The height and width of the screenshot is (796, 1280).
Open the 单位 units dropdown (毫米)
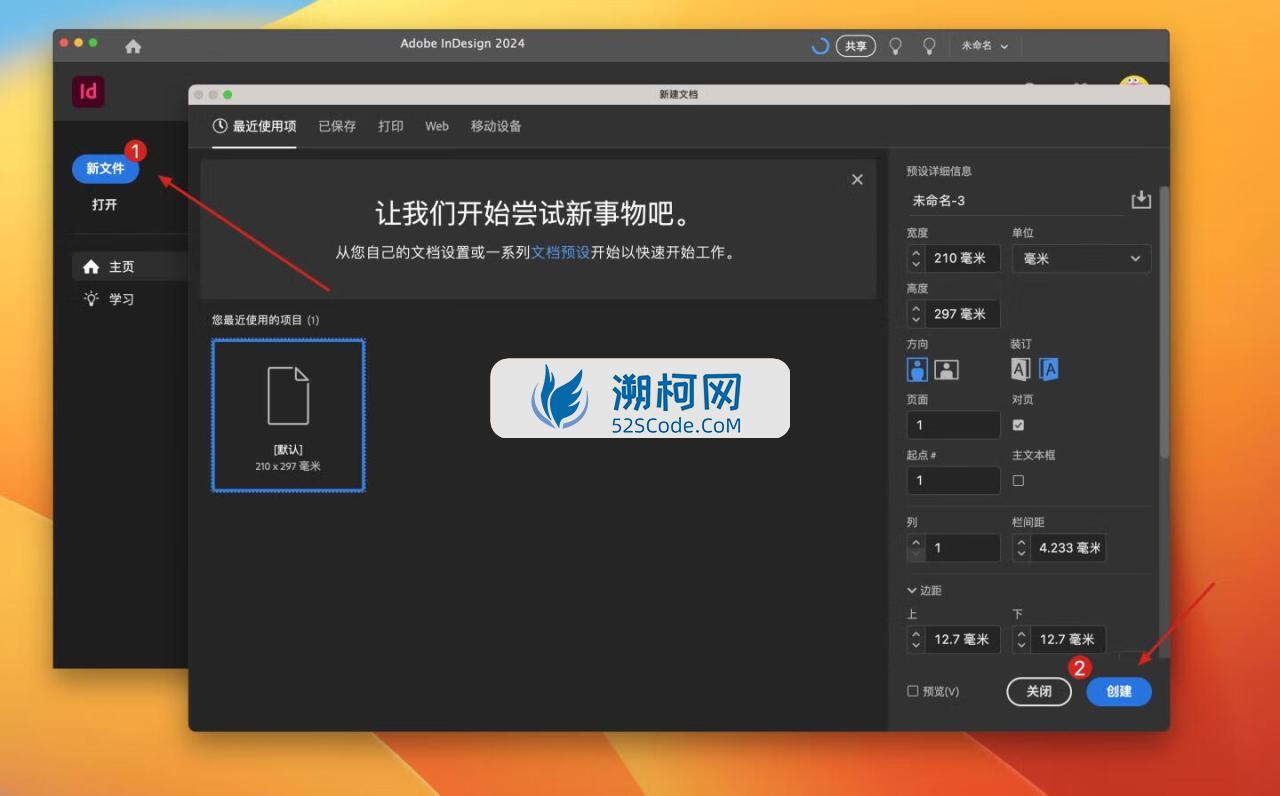click(1081, 258)
